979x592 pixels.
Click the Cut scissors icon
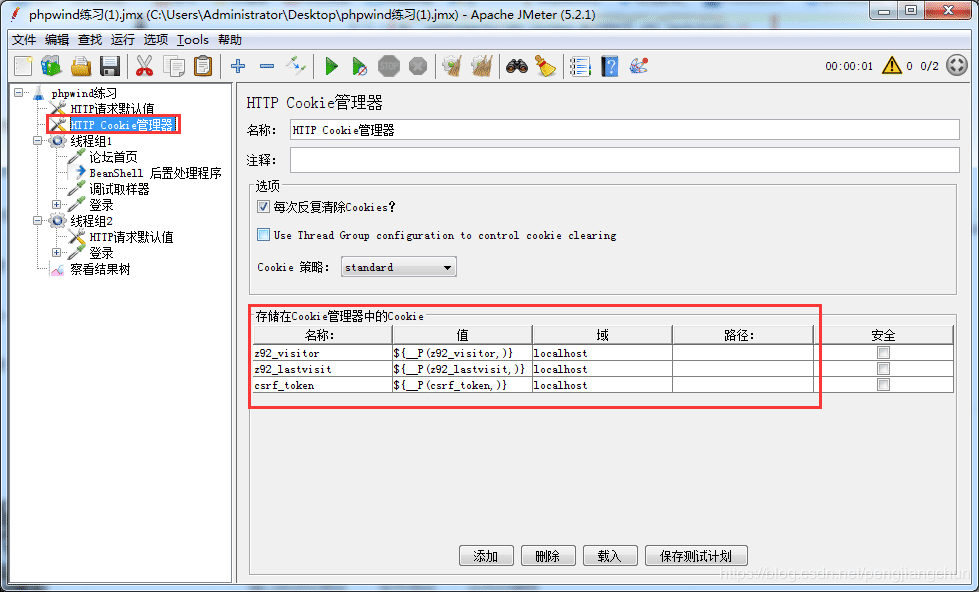pyautogui.click(x=144, y=66)
